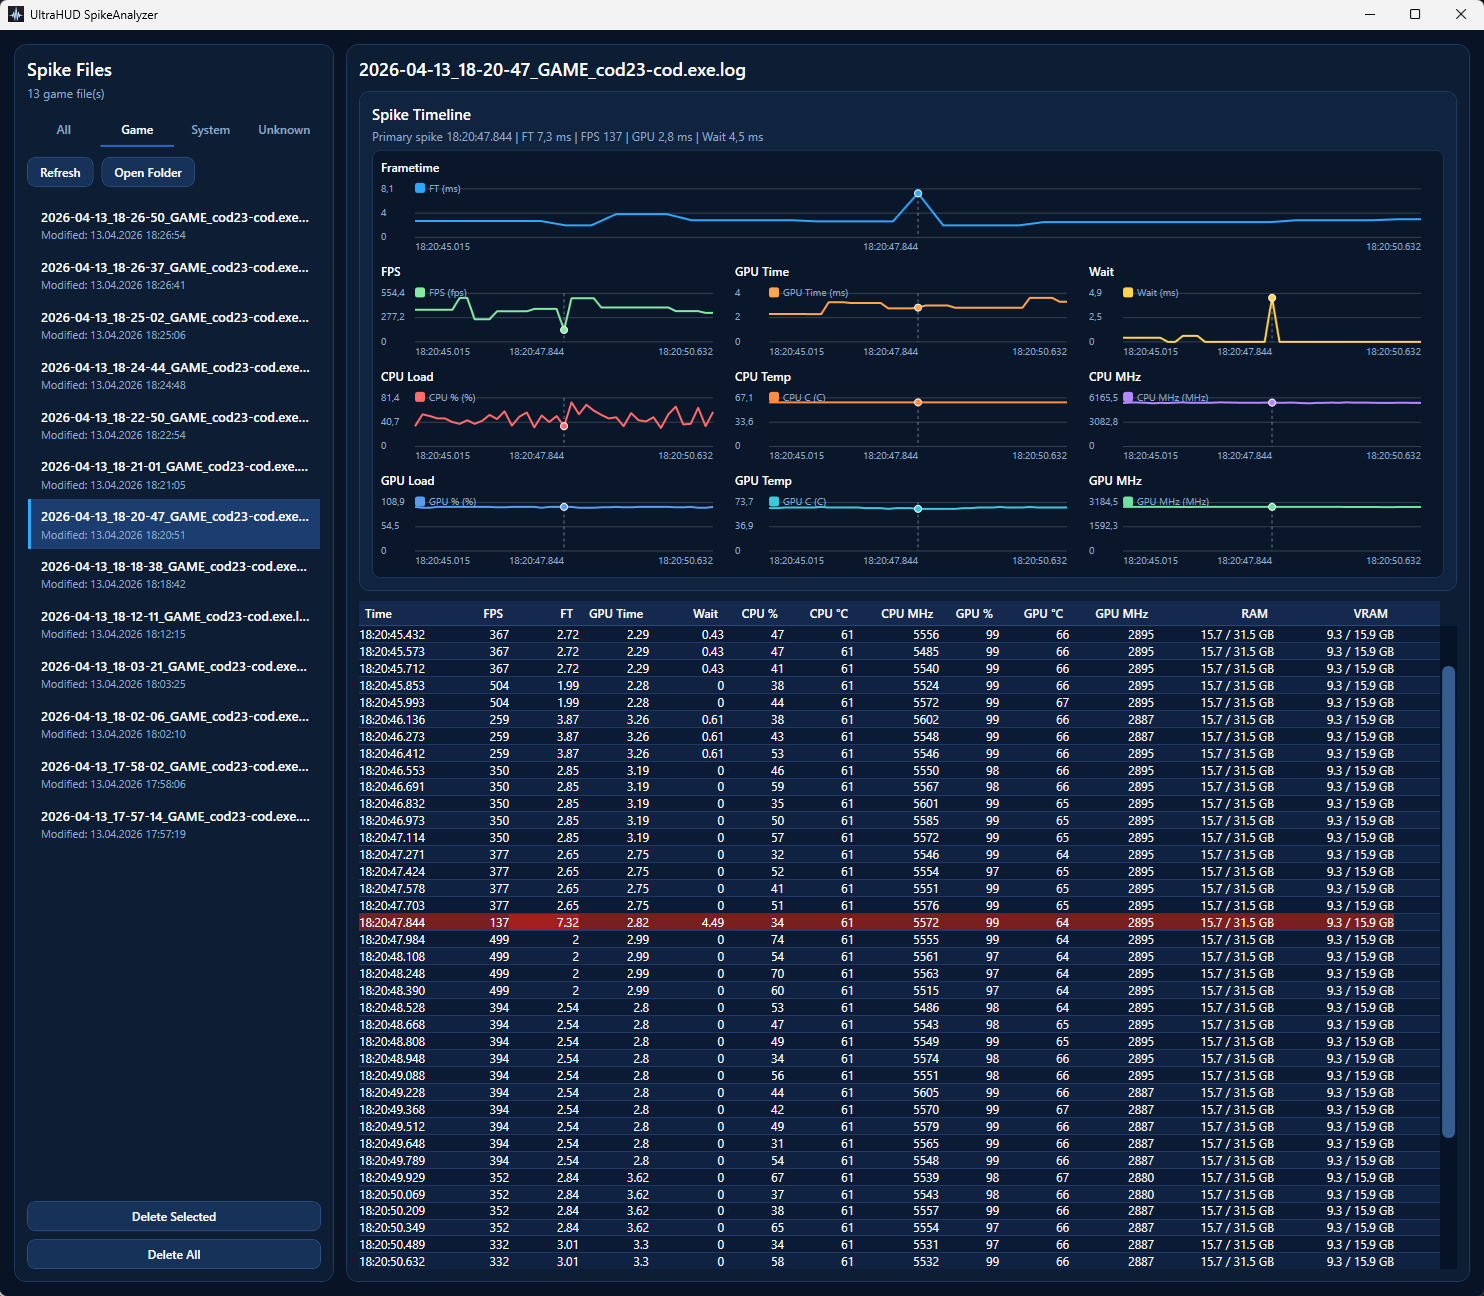Click the Frametime spike peak marker

(x=918, y=193)
